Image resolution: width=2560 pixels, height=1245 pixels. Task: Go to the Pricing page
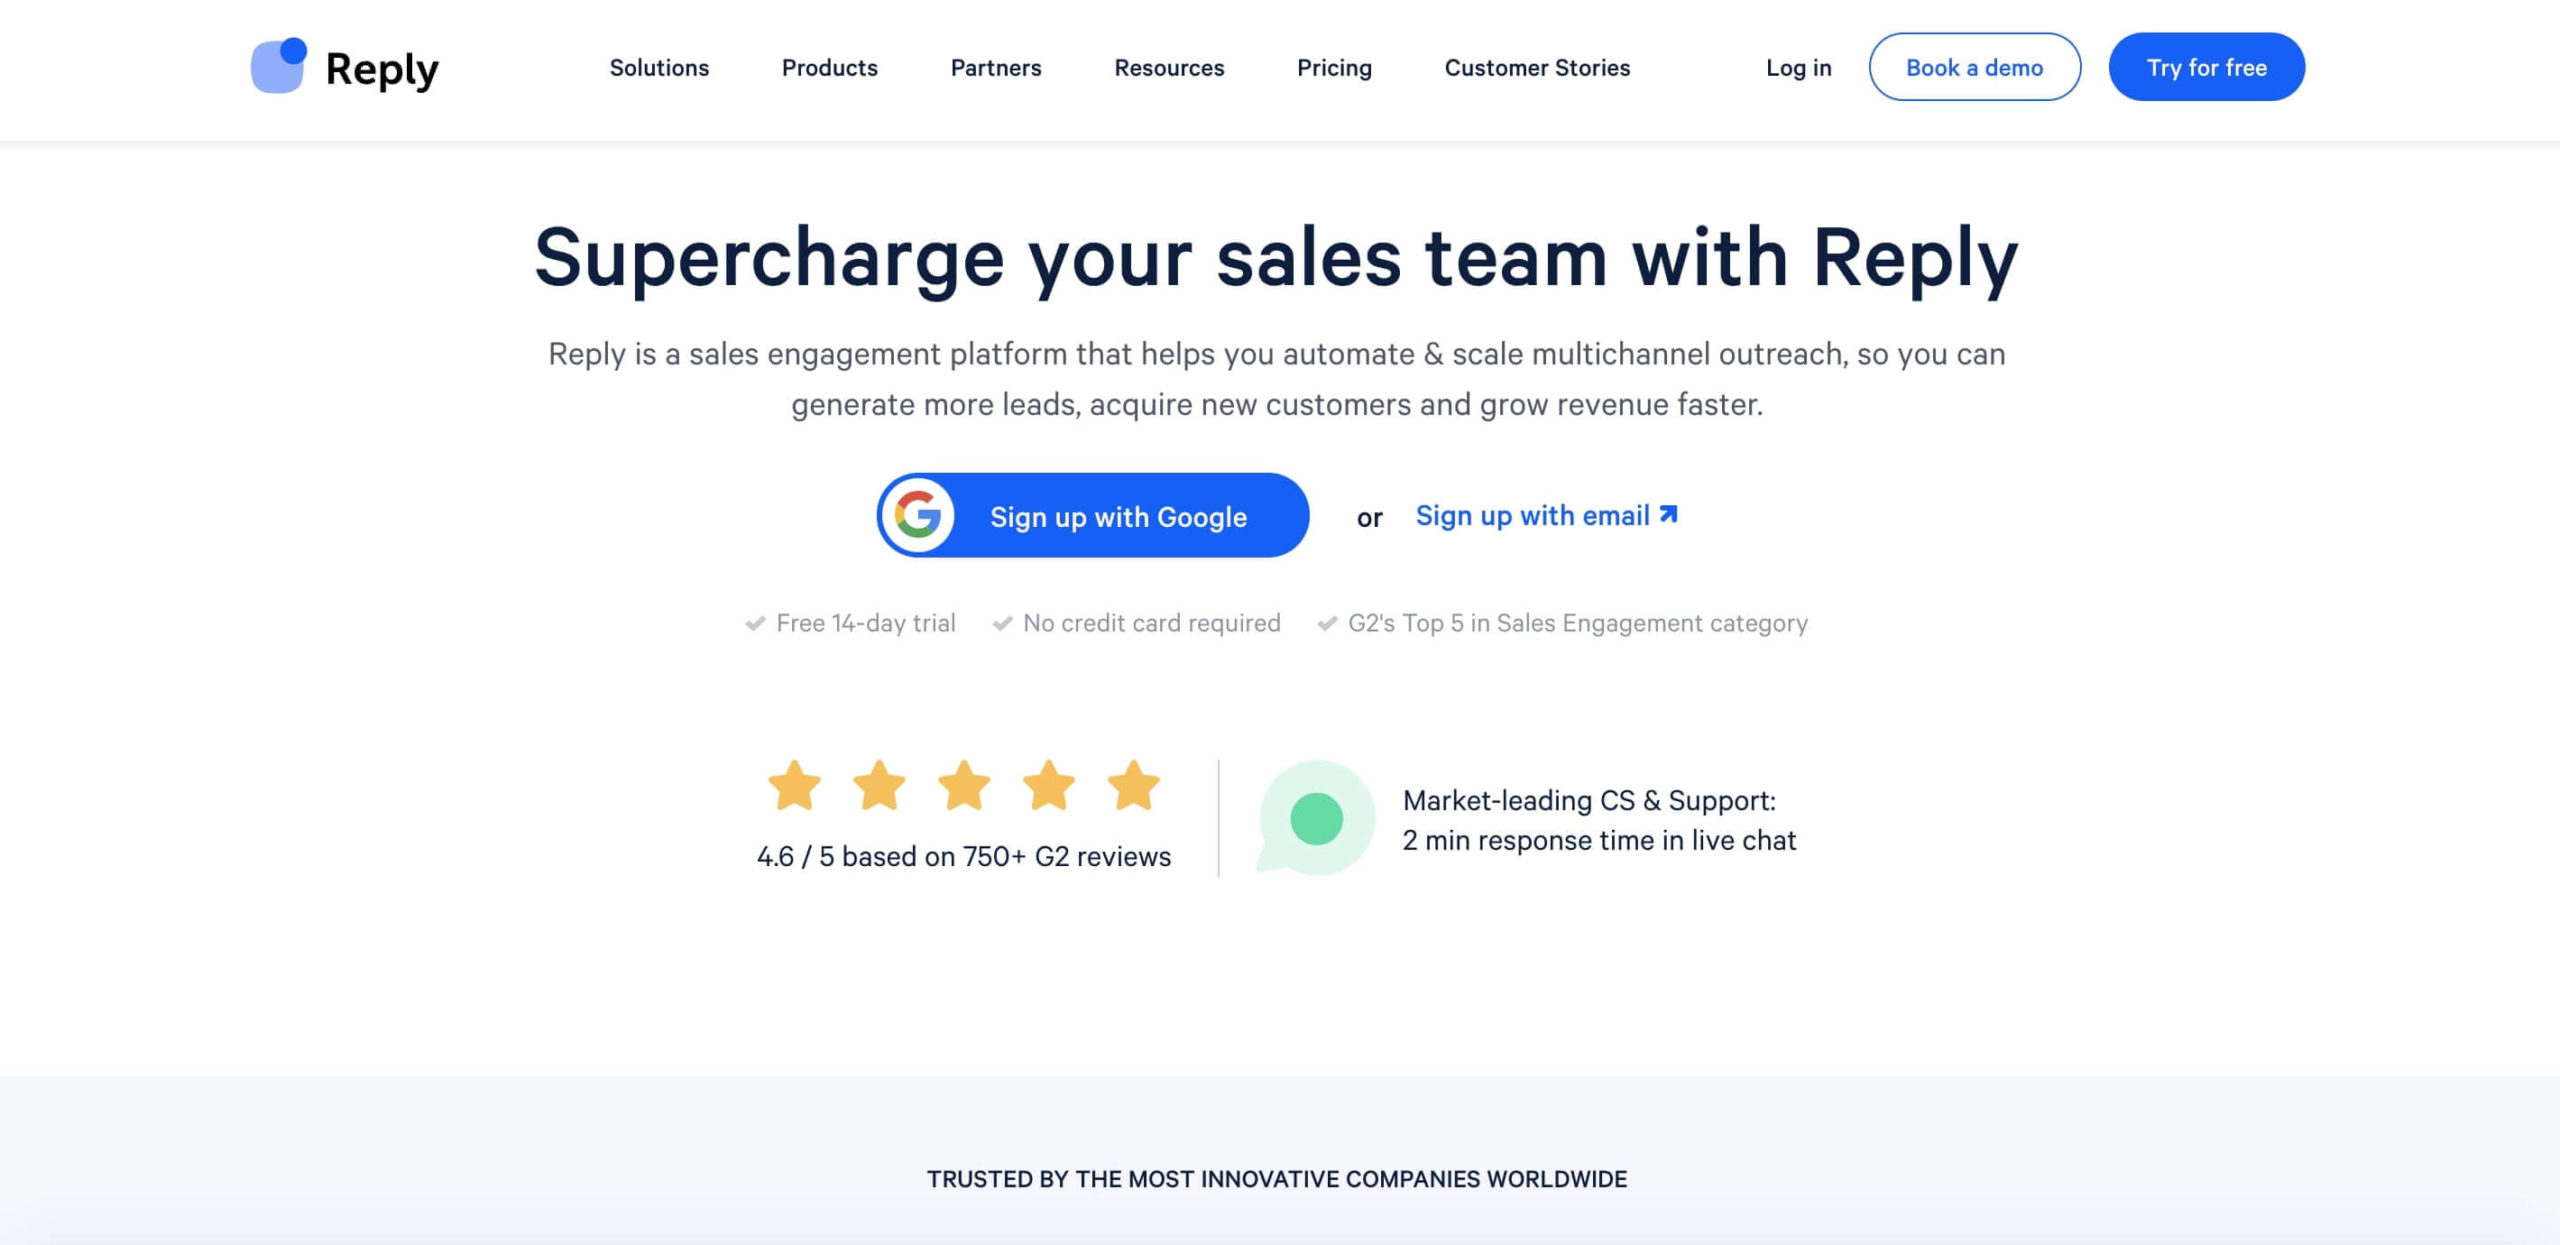(1334, 68)
